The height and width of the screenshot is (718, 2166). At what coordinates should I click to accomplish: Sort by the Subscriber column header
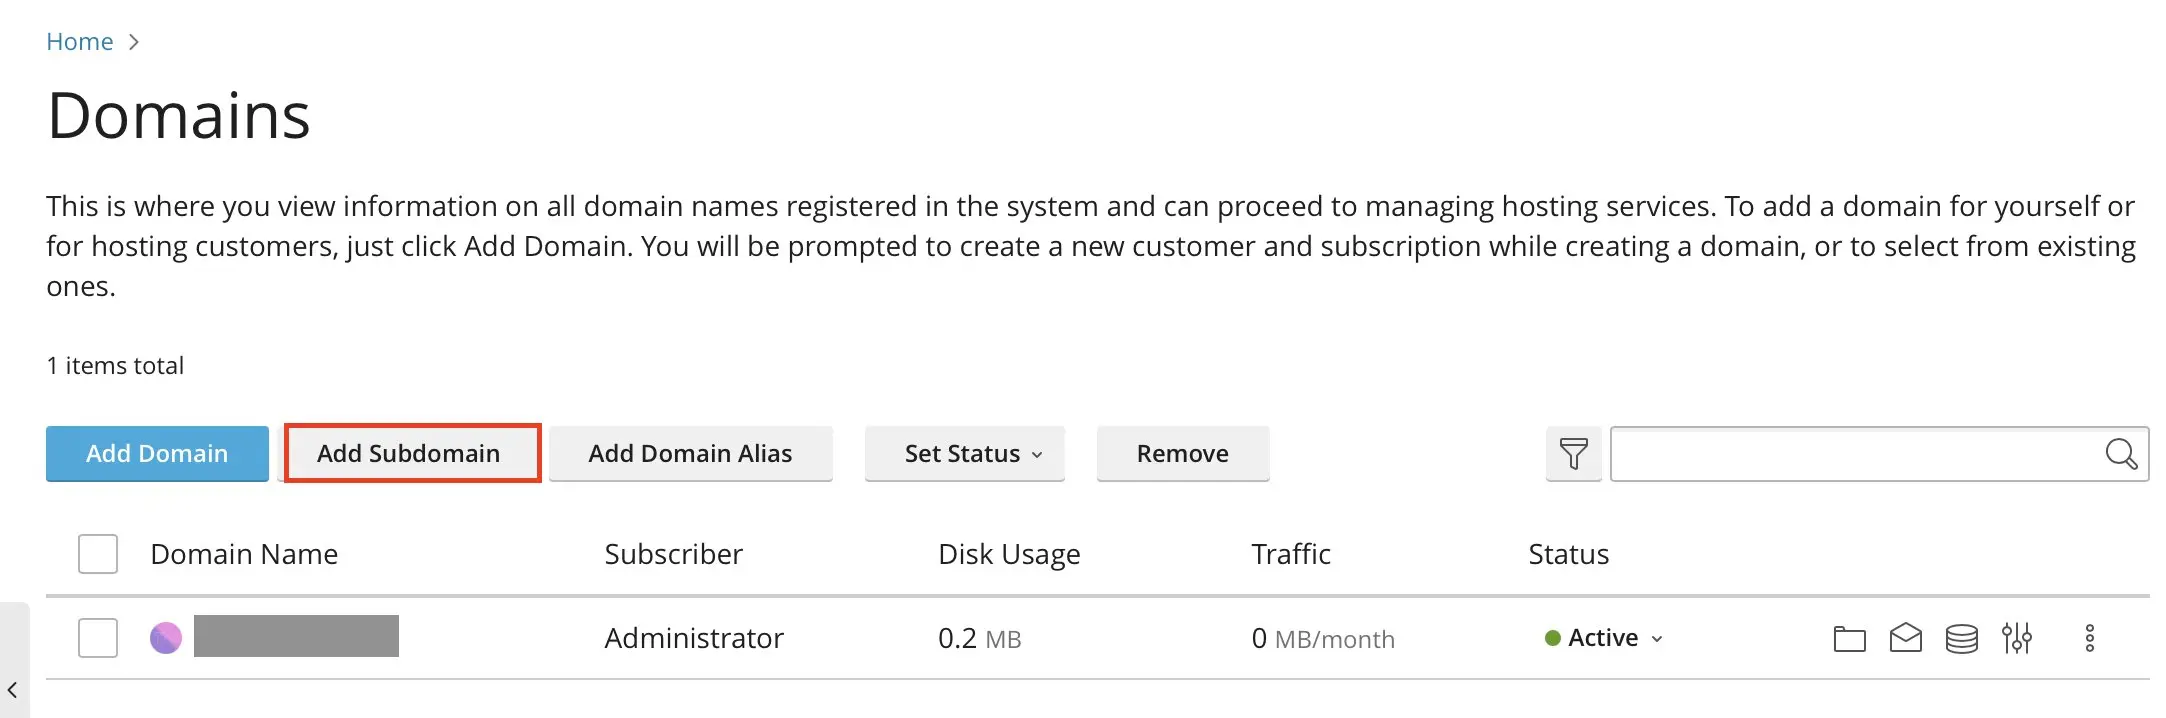673,554
